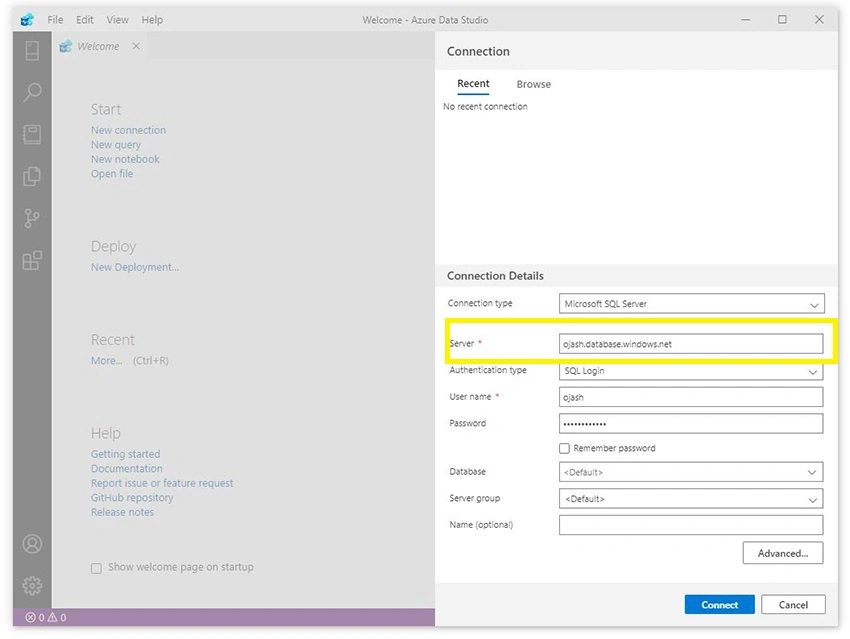Click the New notebook link
This screenshot has height=639, width=850.
point(125,159)
